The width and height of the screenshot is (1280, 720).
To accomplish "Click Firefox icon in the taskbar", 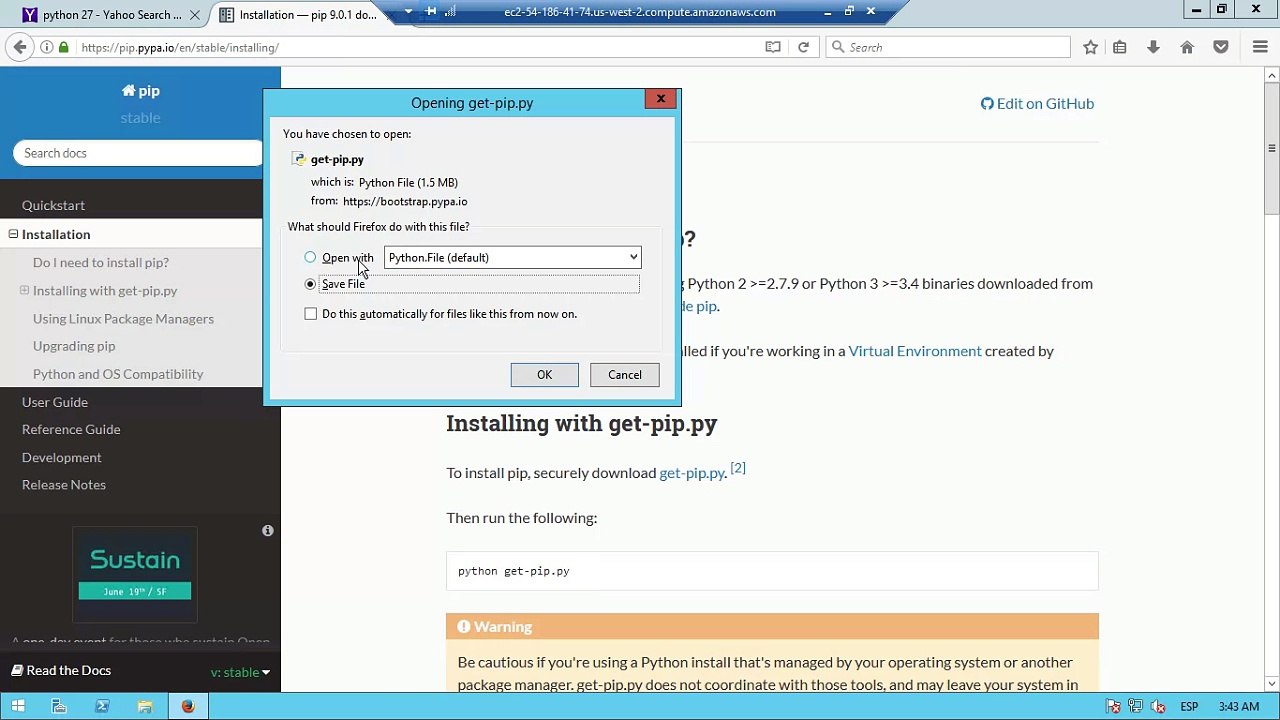I will pyautogui.click(x=187, y=706).
